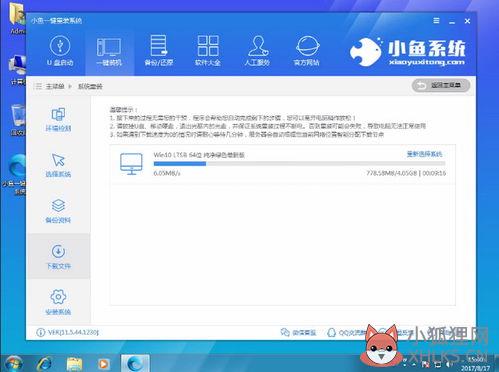Open the Computer desktop icon
Screen dimensions: 499x372
coord(17,70)
